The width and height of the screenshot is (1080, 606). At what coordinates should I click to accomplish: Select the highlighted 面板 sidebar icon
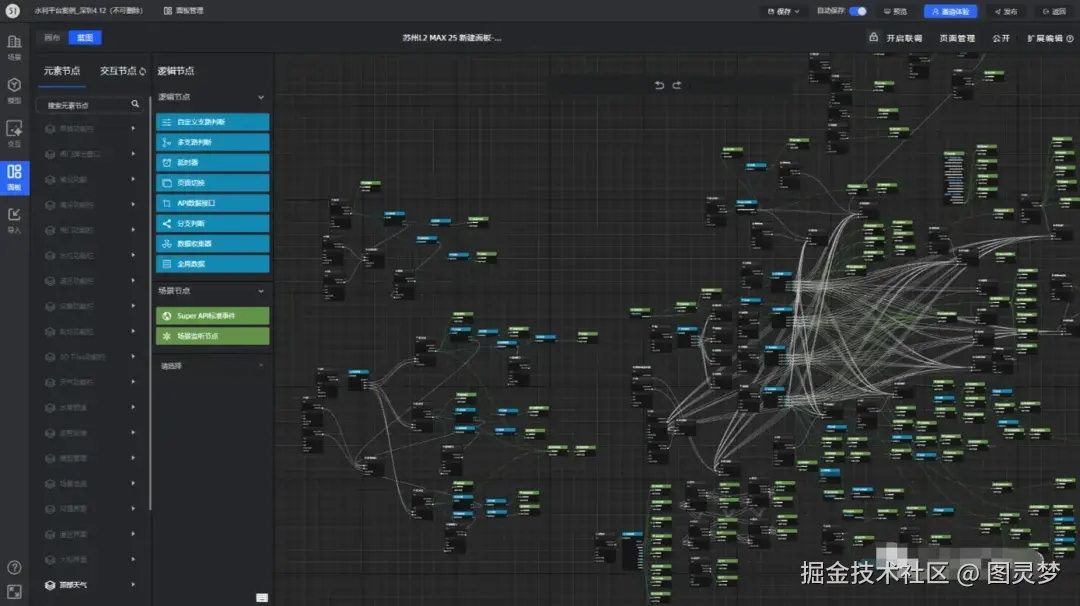14,177
